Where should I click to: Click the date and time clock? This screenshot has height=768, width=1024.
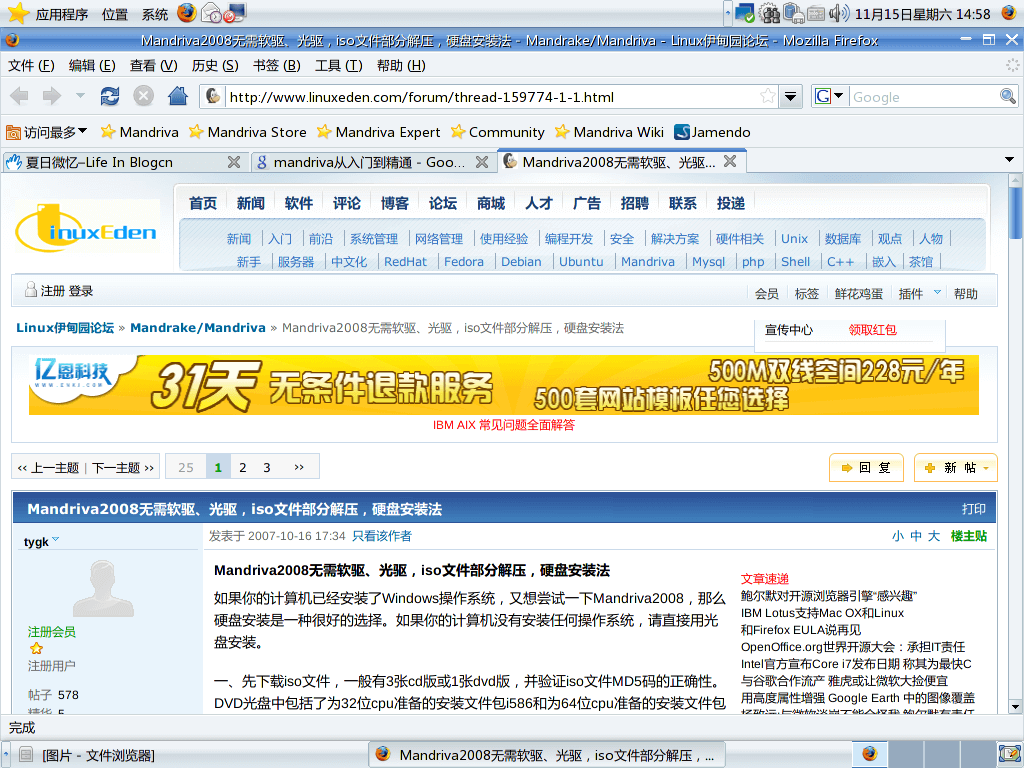(x=922, y=14)
